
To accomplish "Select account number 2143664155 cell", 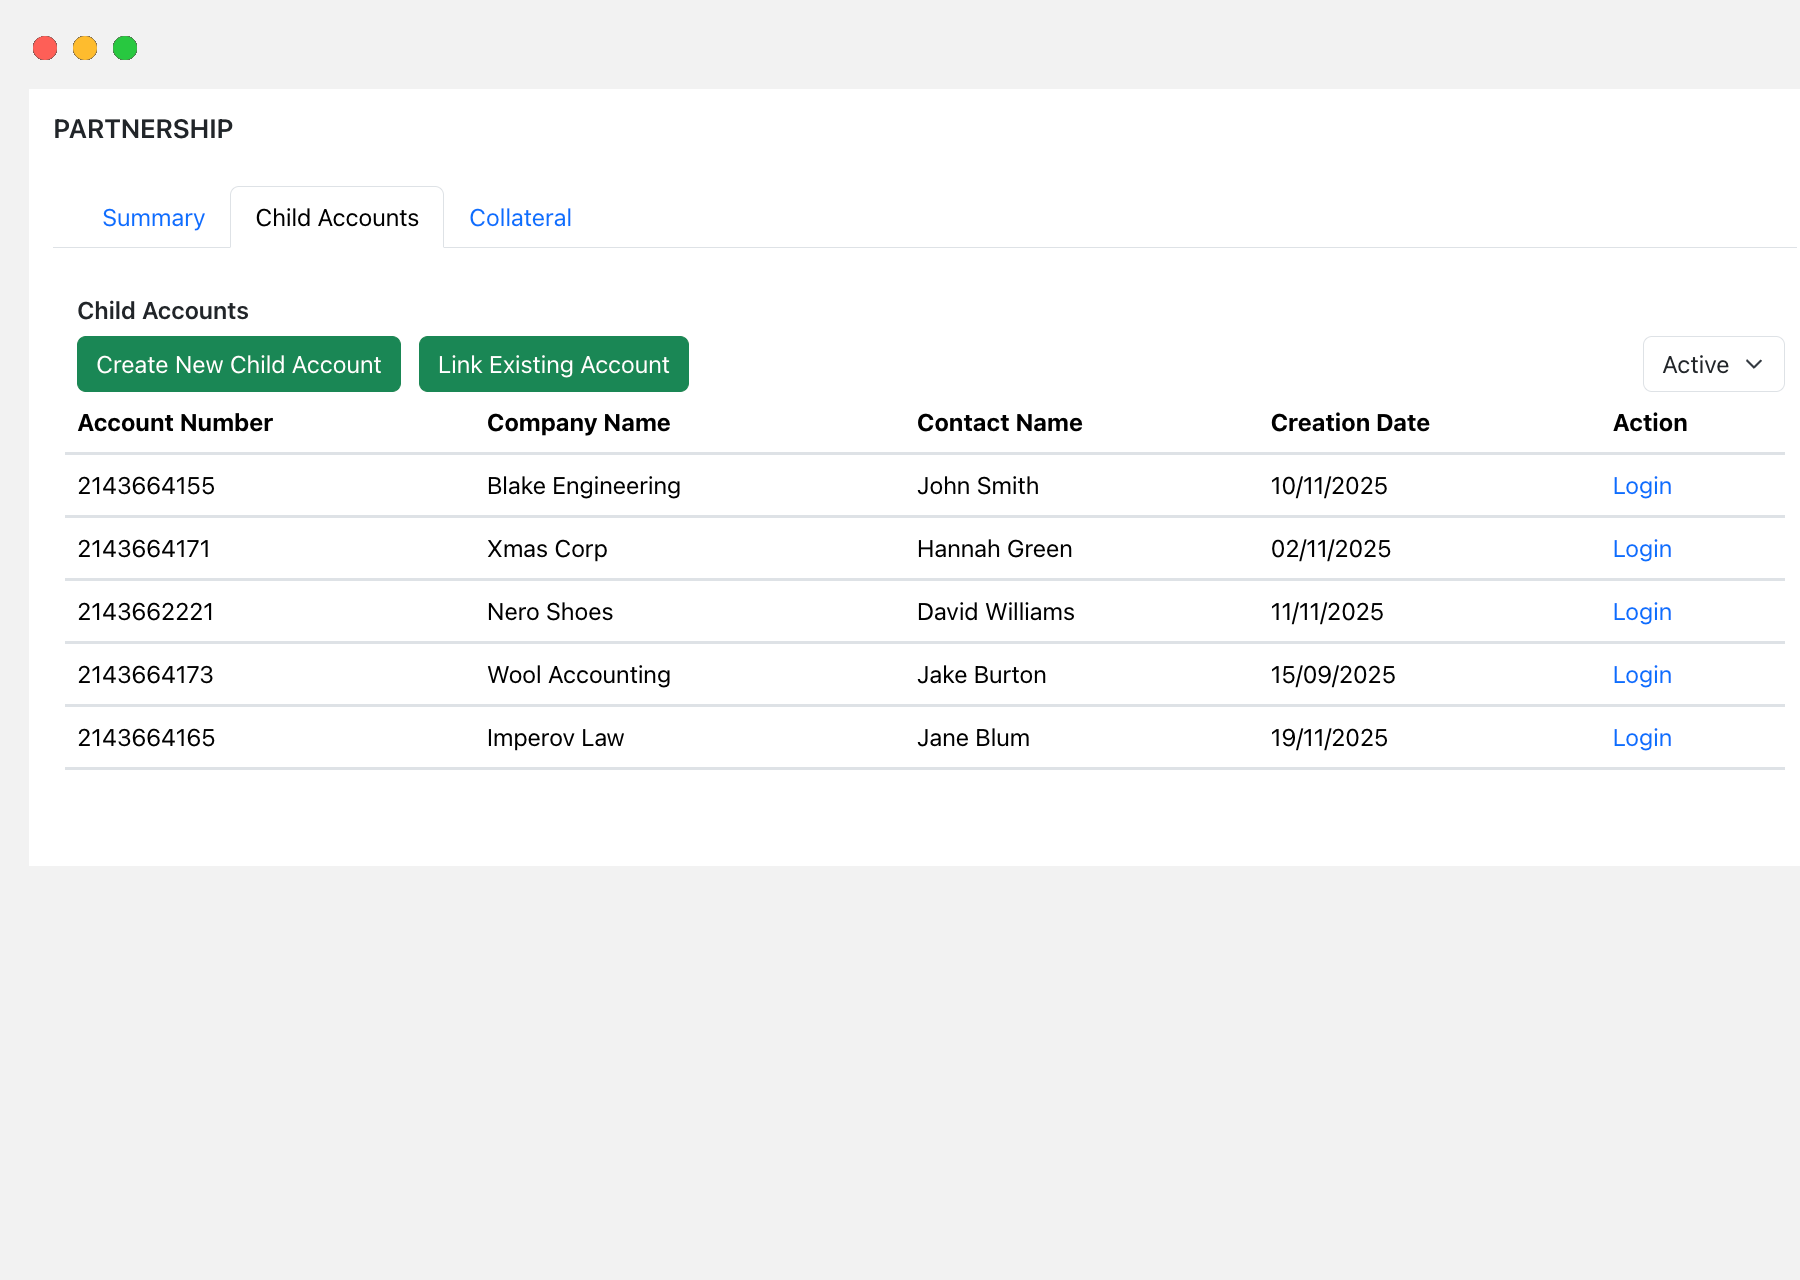I will click(146, 486).
